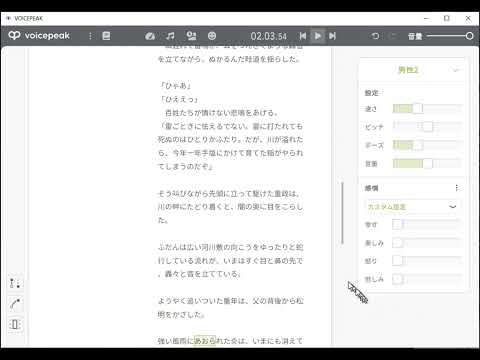Click the VOICEPEAK window title text
This screenshot has width=480, height=360.
(29, 19)
